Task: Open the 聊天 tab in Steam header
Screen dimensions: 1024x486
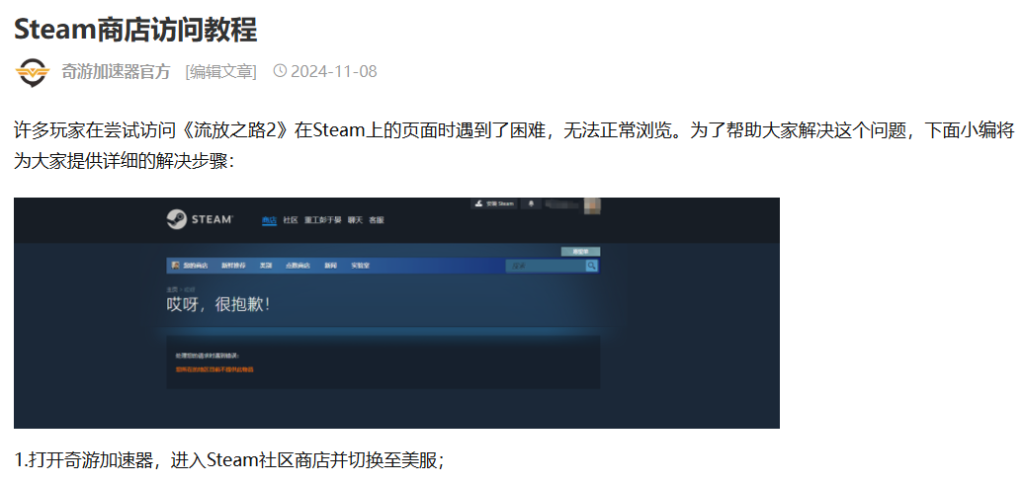Action: pos(355,220)
